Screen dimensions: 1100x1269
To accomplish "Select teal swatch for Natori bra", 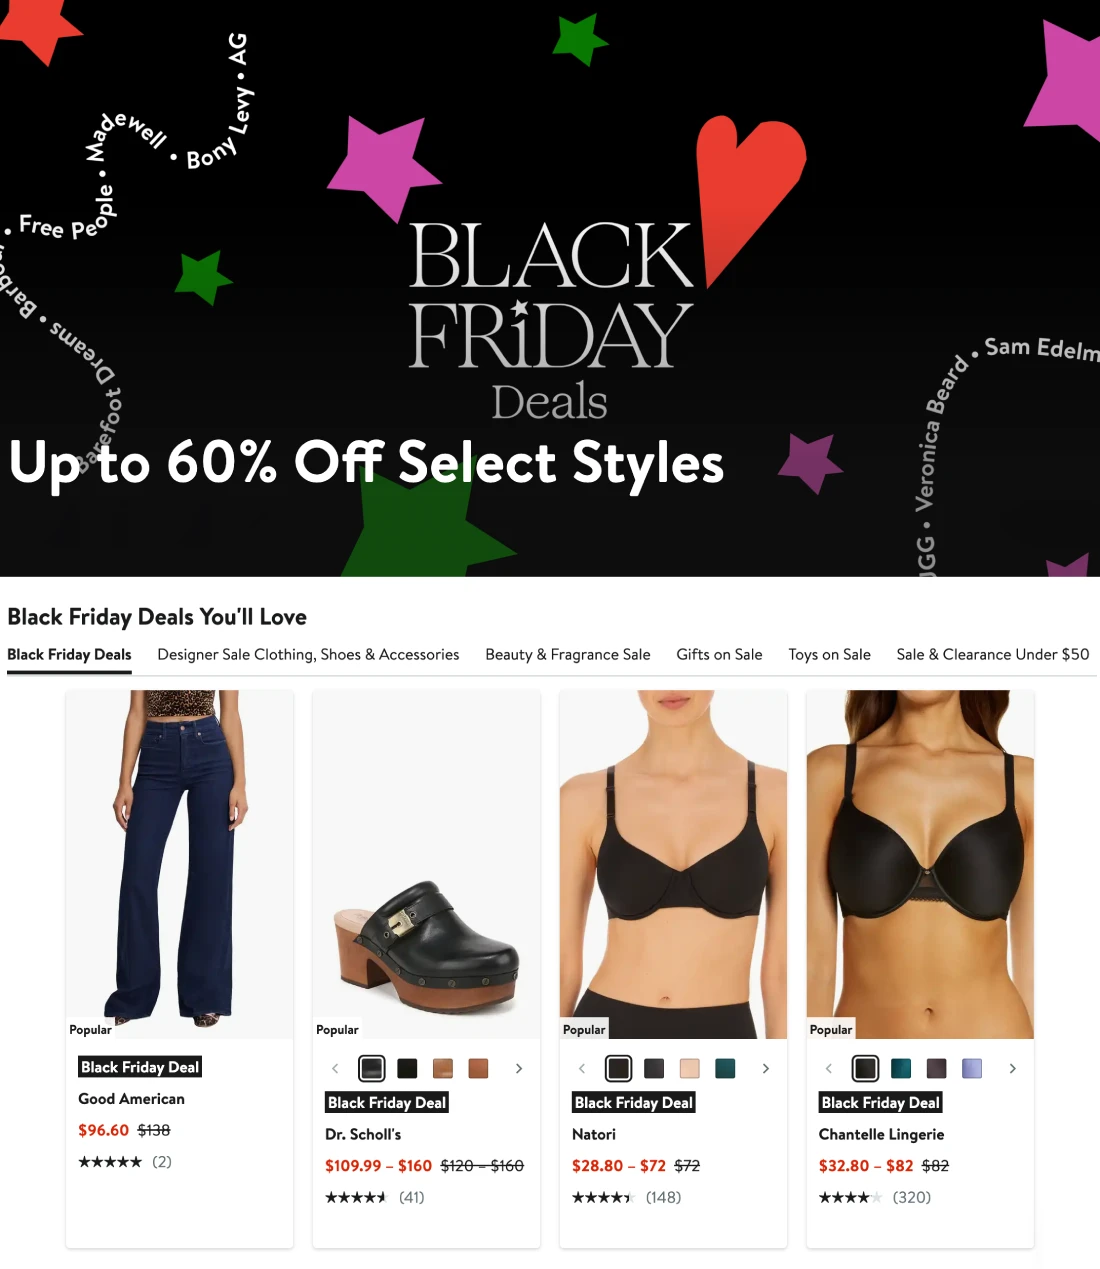I will 726,1069.
